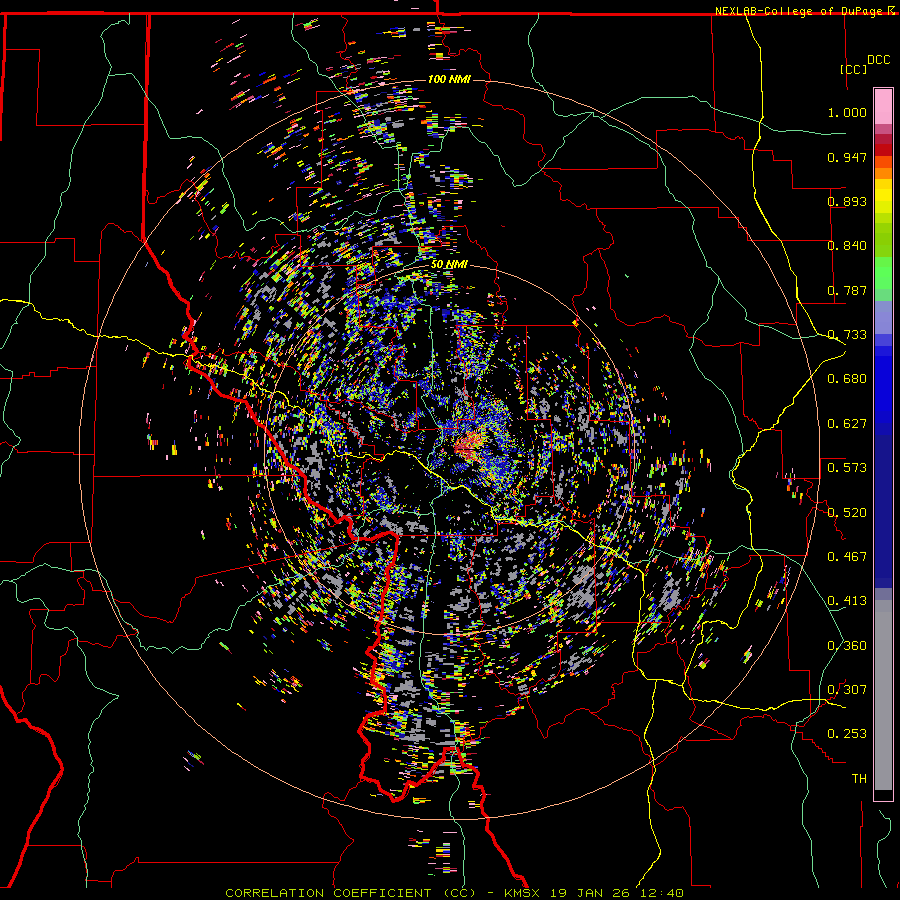Click the [CC] legend unit label
The image size is (900, 900).
(853, 69)
